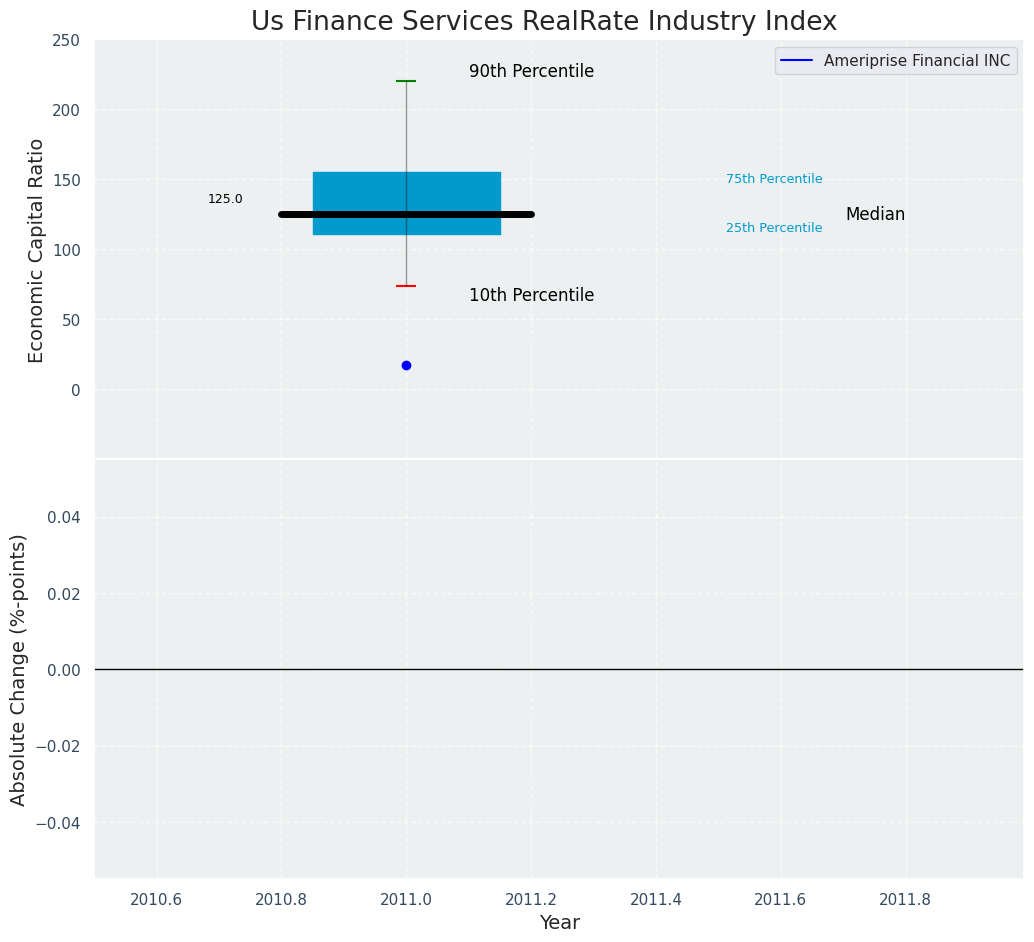Select the 10th Percentile annotation
1034x942 pixels.
[x=531, y=296]
